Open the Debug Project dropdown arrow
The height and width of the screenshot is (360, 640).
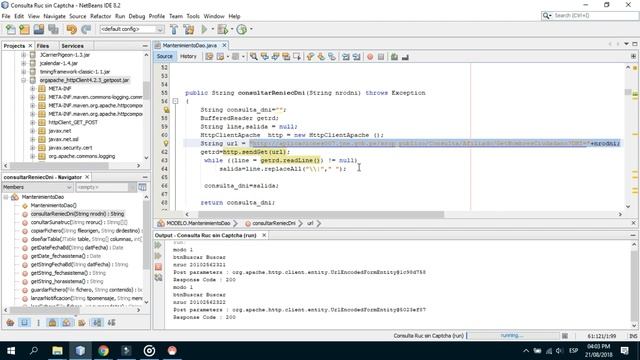231,29
